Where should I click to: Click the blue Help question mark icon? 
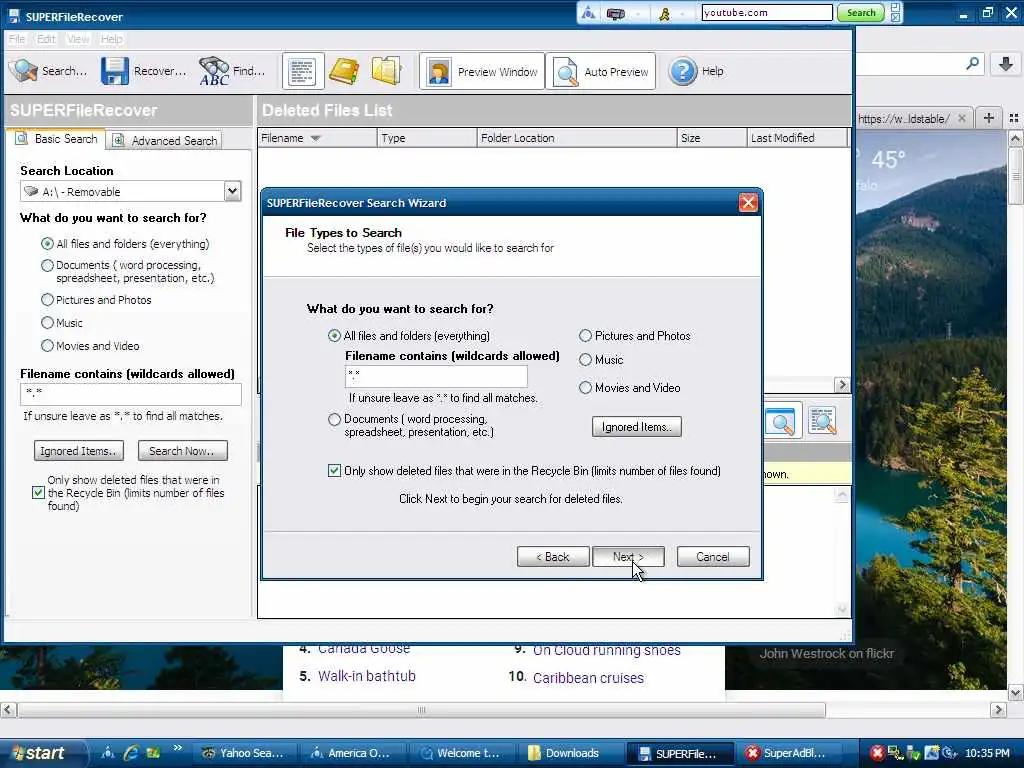click(683, 71)
